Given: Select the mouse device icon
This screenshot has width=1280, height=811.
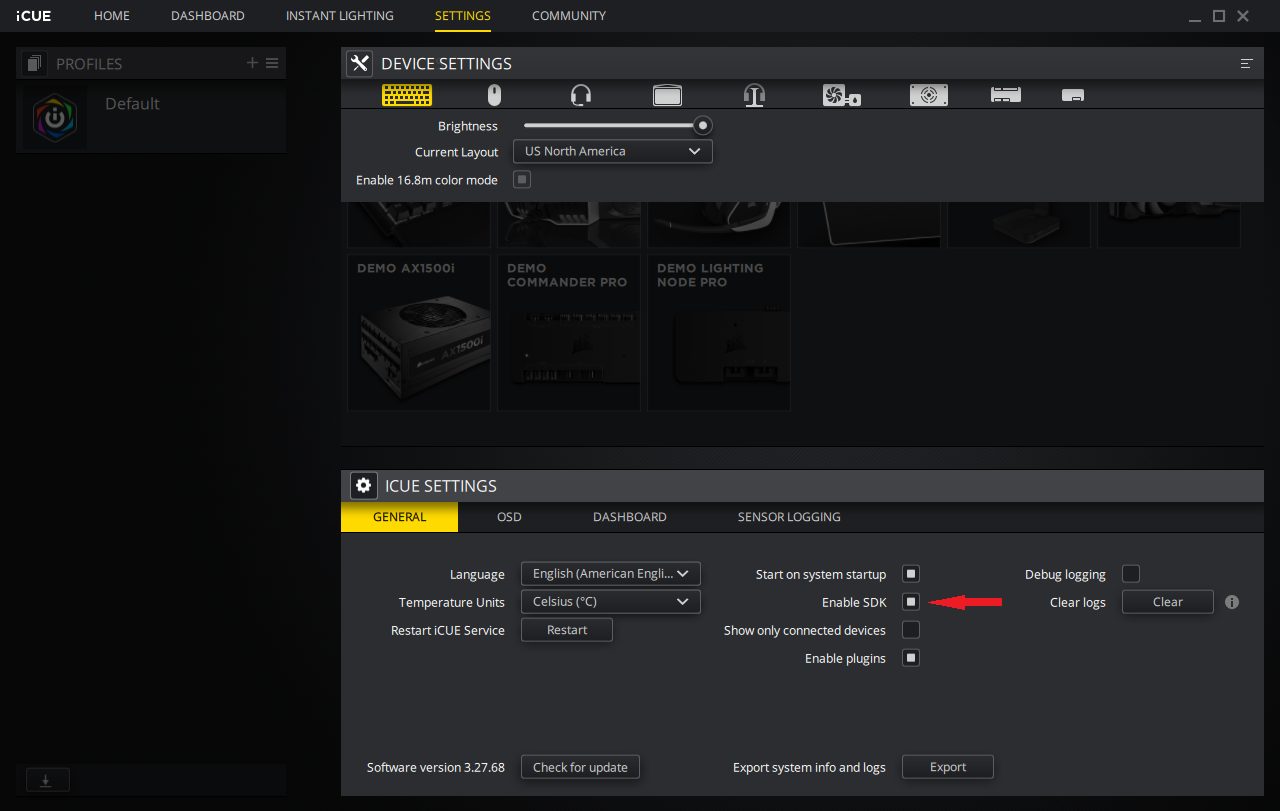Looking at the screenshot, I should (494, 95).
